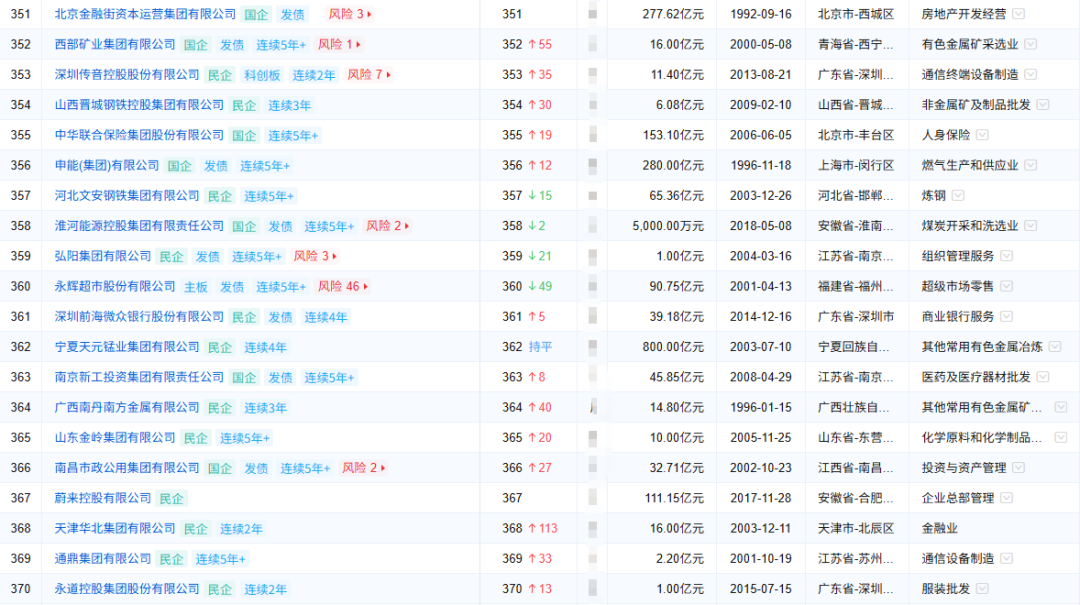Show 风险 2 details for 南昌市政公用集团
This screenshot has height=605, width=1080.
click(x=363, y=468)
